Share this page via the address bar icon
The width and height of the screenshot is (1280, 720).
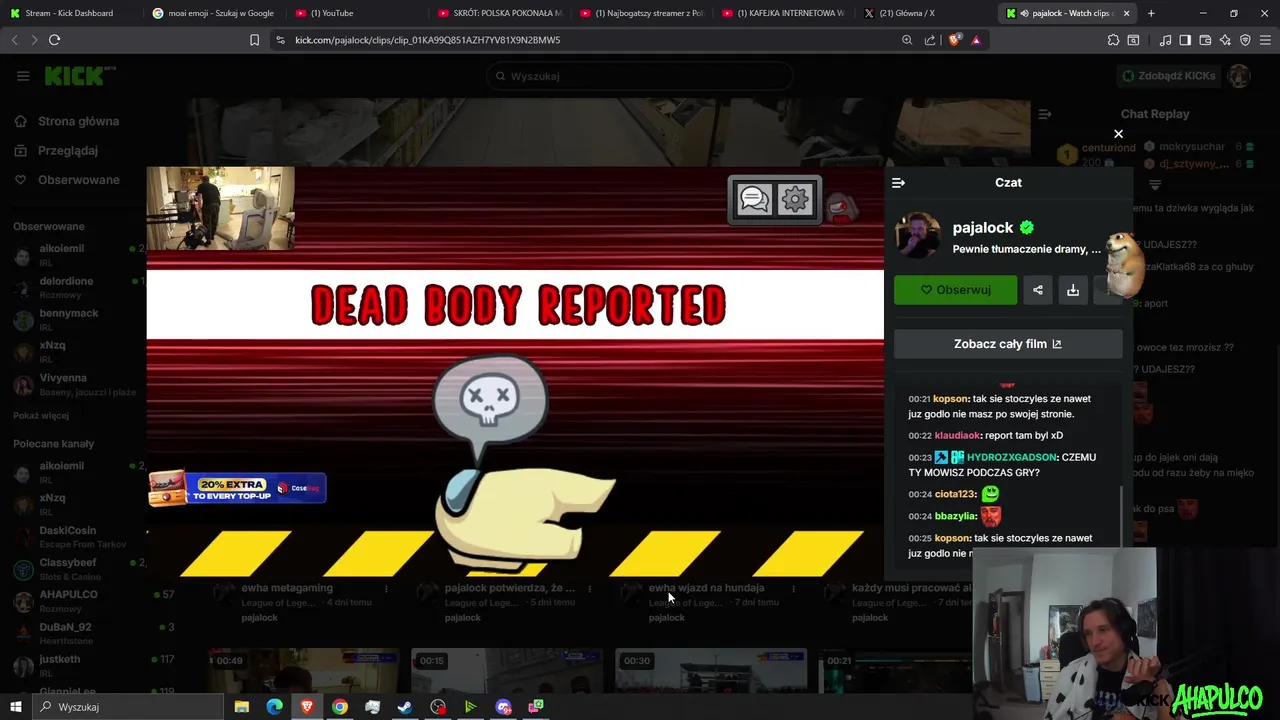(x=930, y=40)
